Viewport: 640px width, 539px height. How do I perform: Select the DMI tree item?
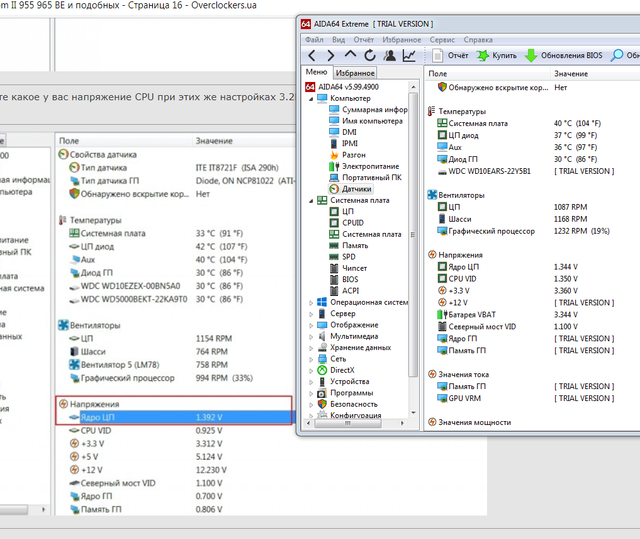343,132
